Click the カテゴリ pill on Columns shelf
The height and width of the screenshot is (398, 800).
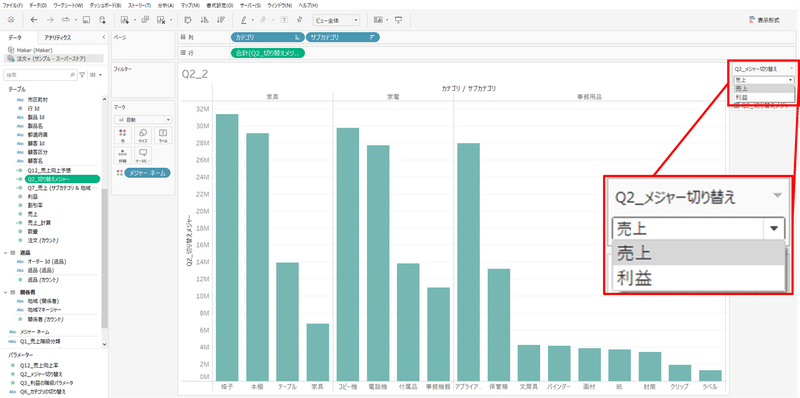coord(267,37)
